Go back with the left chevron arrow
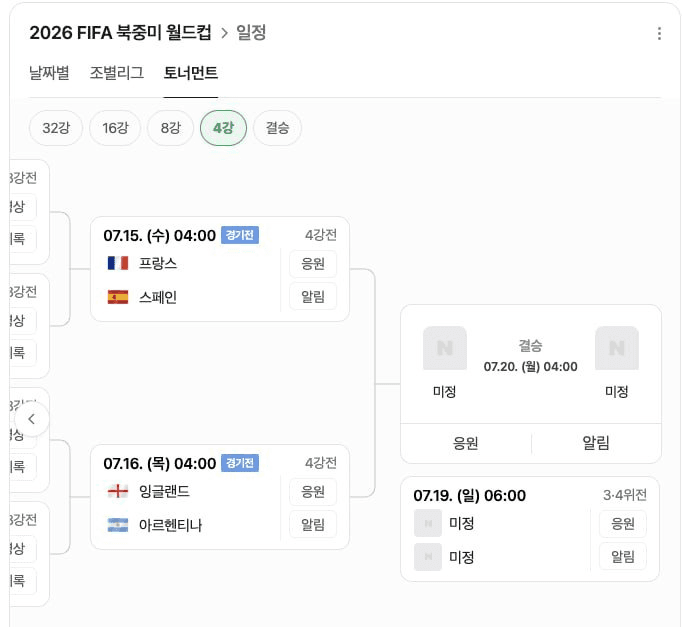This screenshot has width=682, height=627. click(x=31, y=419)
